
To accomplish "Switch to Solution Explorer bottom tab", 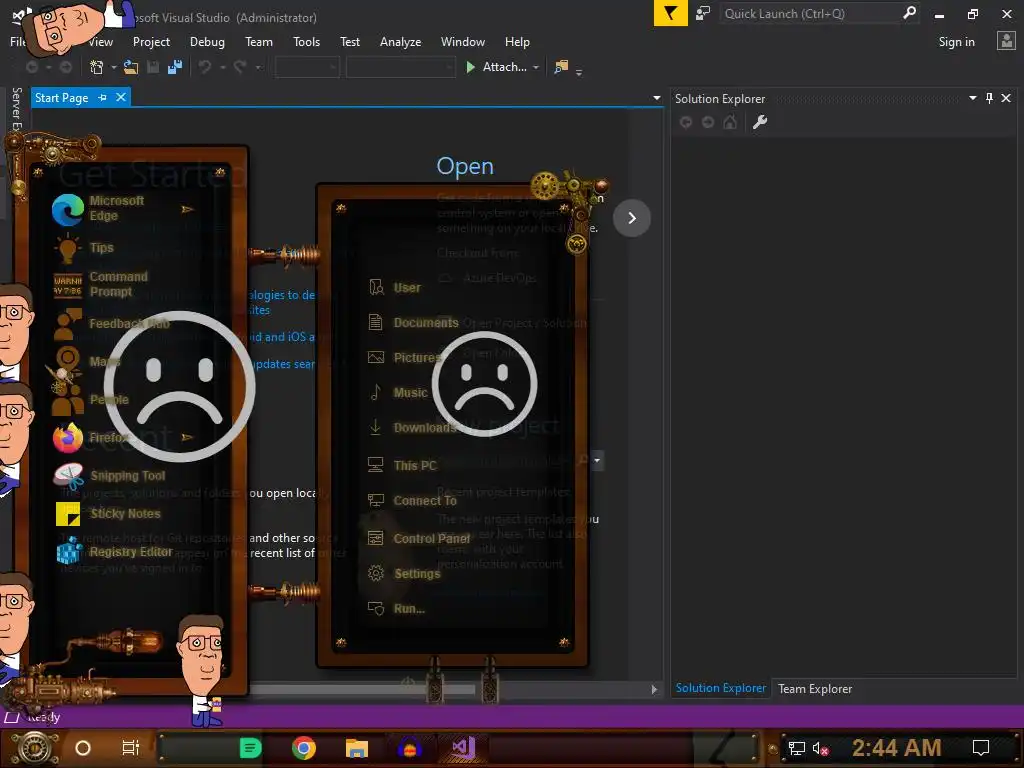I will pyautogui.click(x=720, y=688).
